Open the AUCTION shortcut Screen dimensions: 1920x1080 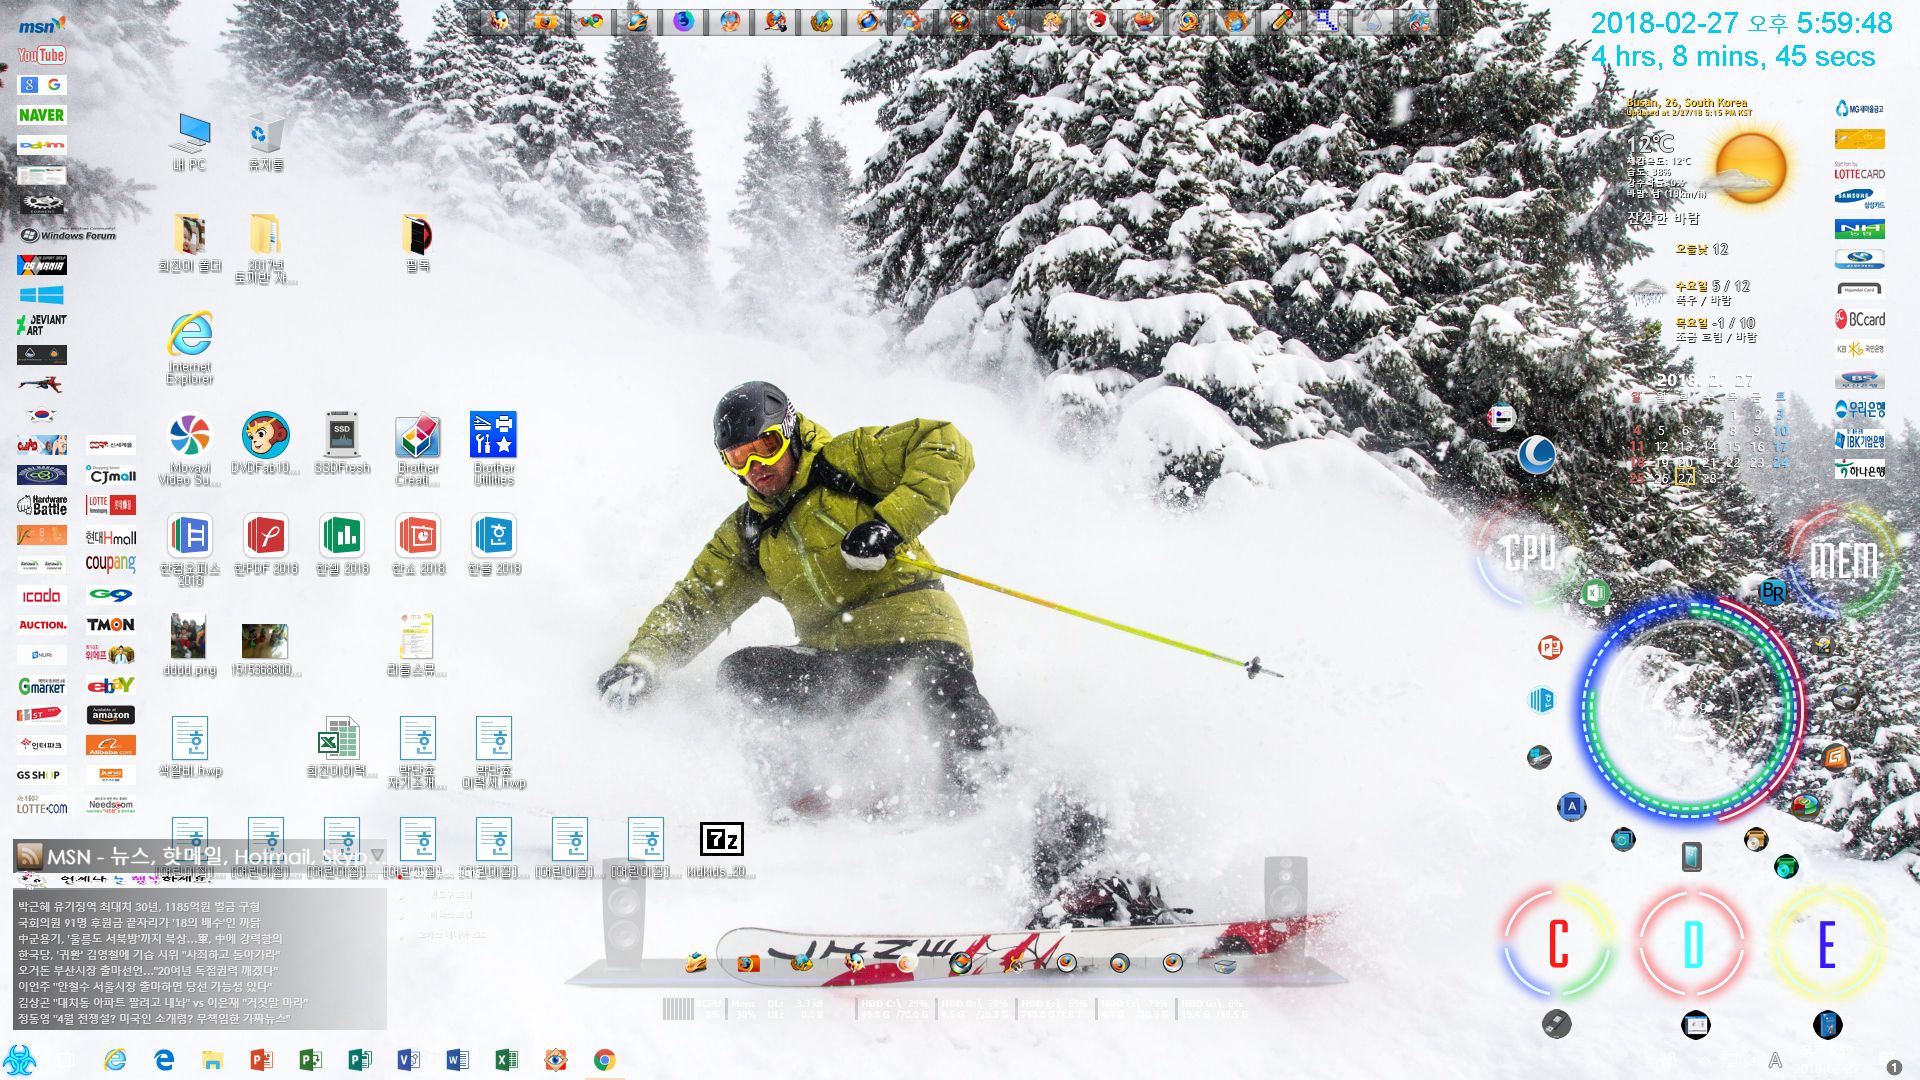click(42, 625)
